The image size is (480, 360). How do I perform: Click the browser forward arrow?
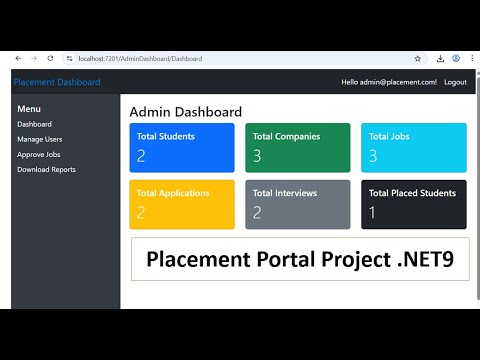[x=34, y=59]
